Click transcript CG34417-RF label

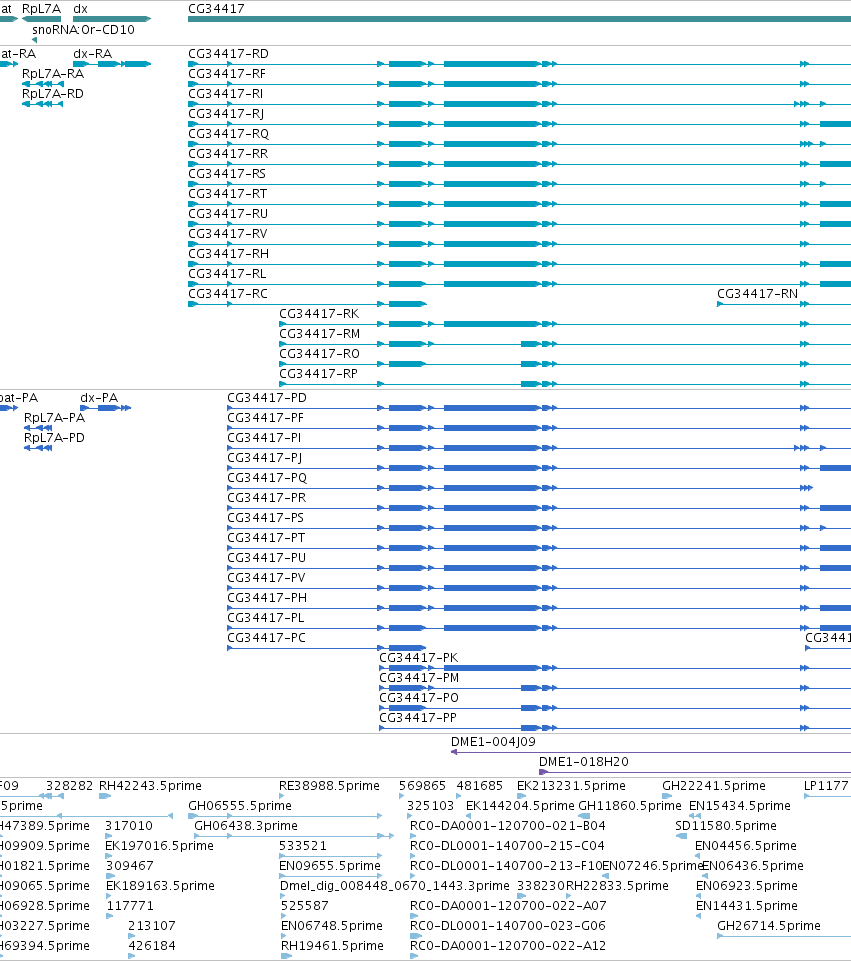click(227, 74)
